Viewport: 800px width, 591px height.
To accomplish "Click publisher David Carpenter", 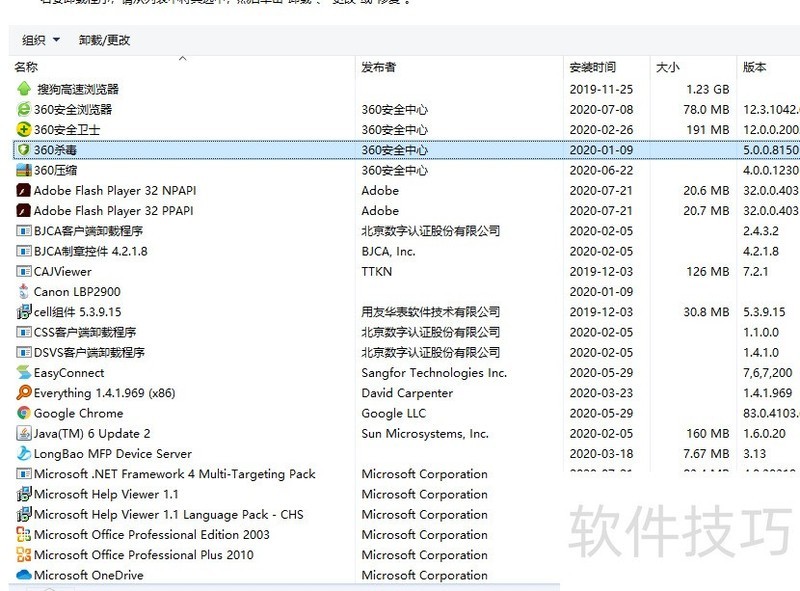I will (x=407, y=393).
